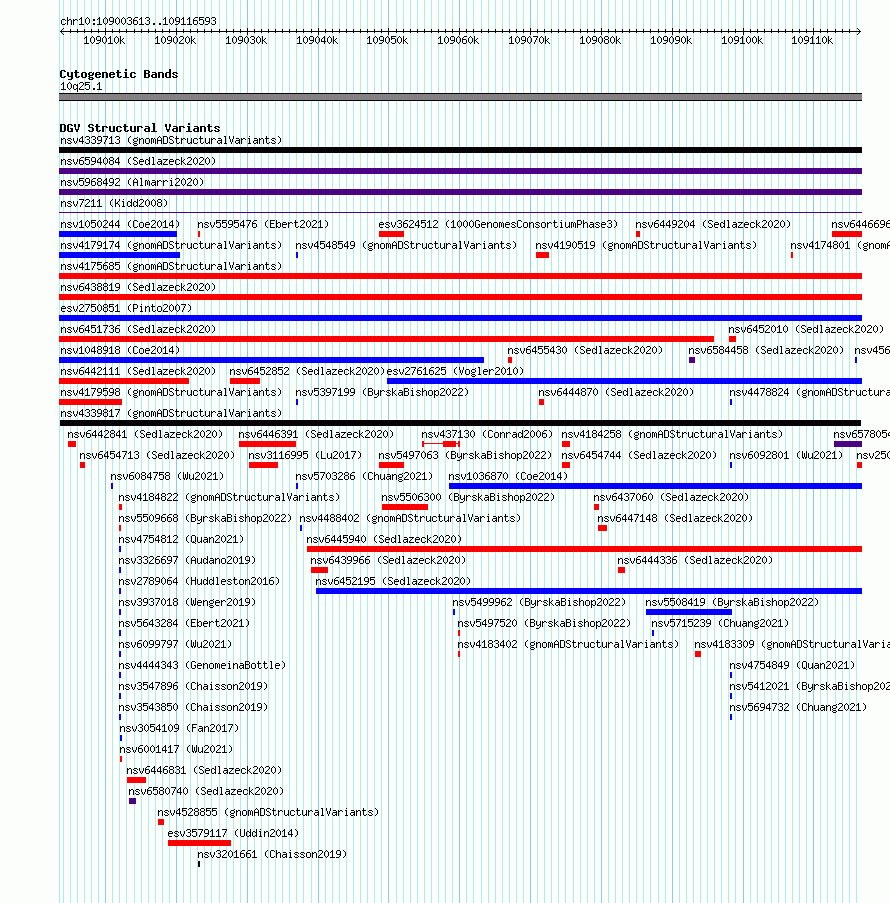Open nsv6444870 (Sedlazeck2020) label

pos(616,393)
